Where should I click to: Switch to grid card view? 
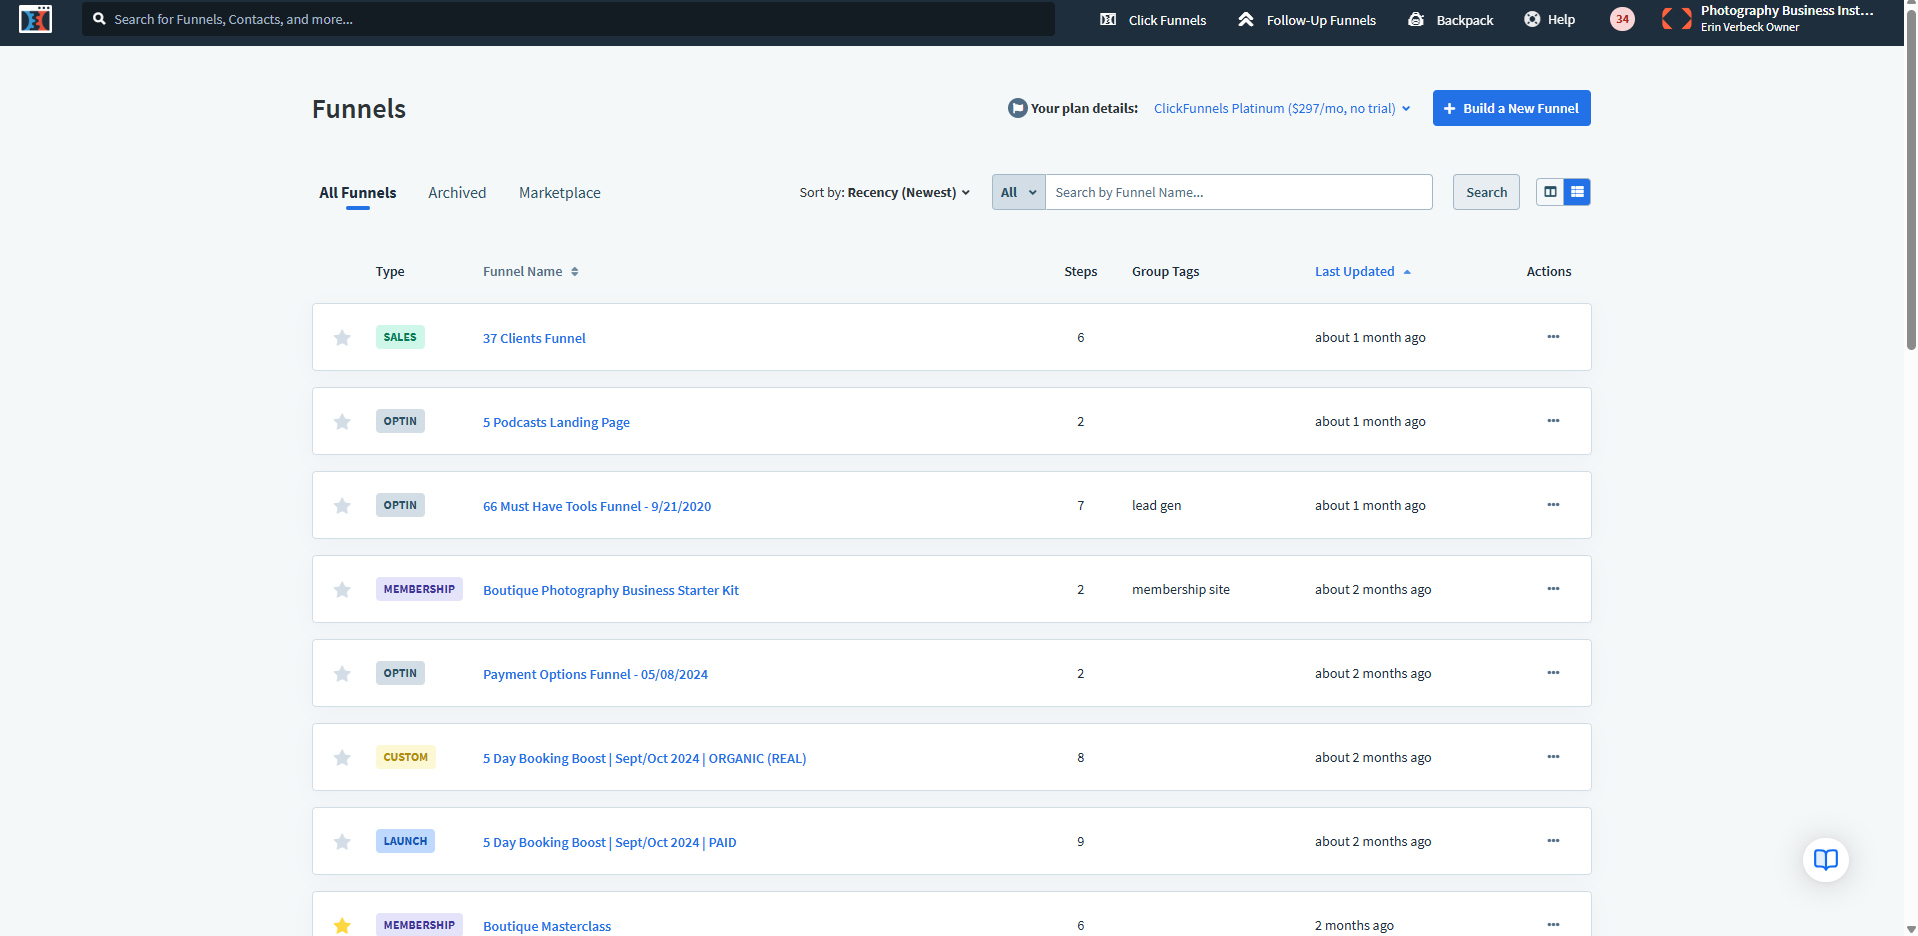tap(1550, 192)
